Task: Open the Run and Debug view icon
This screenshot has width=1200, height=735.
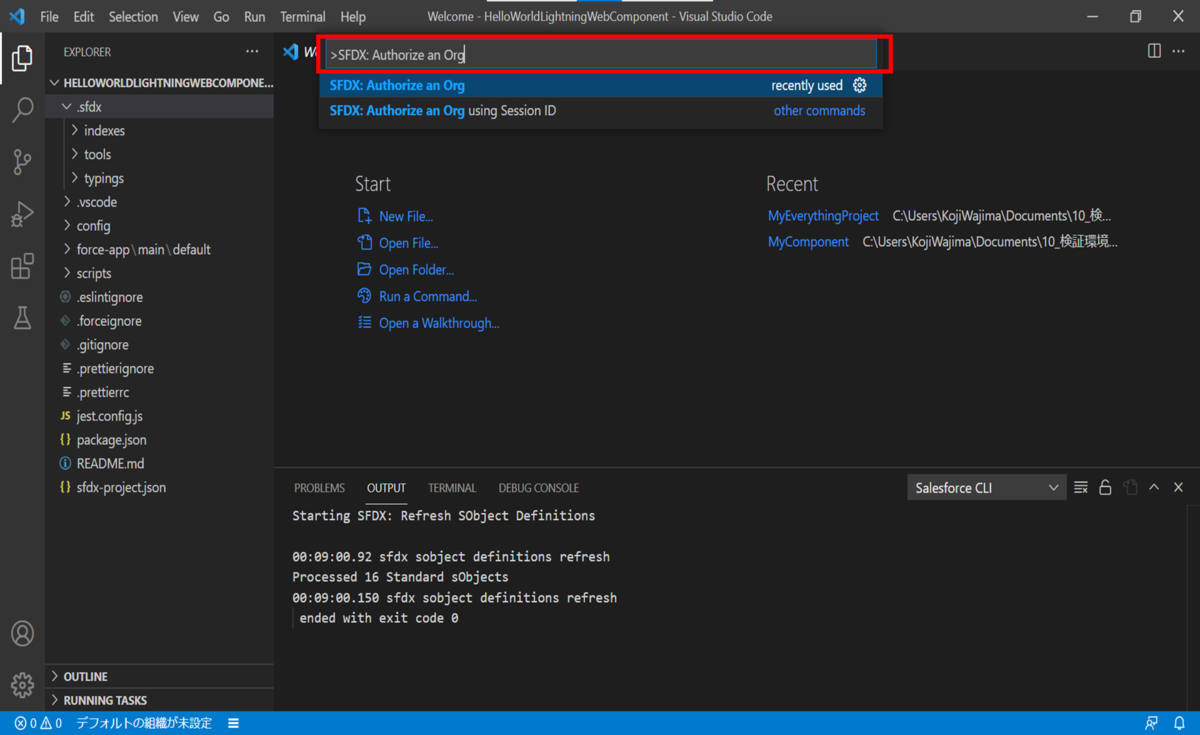Action: (x=22, y=214)
